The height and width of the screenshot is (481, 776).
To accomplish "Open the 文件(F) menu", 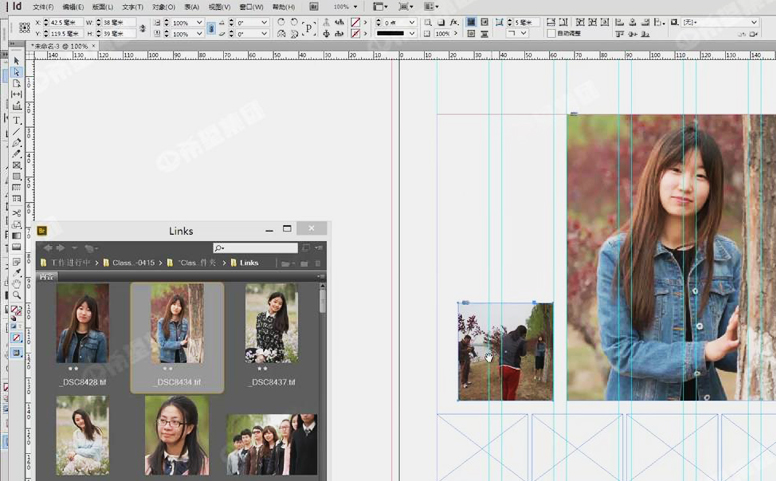I will coord(43,7).
